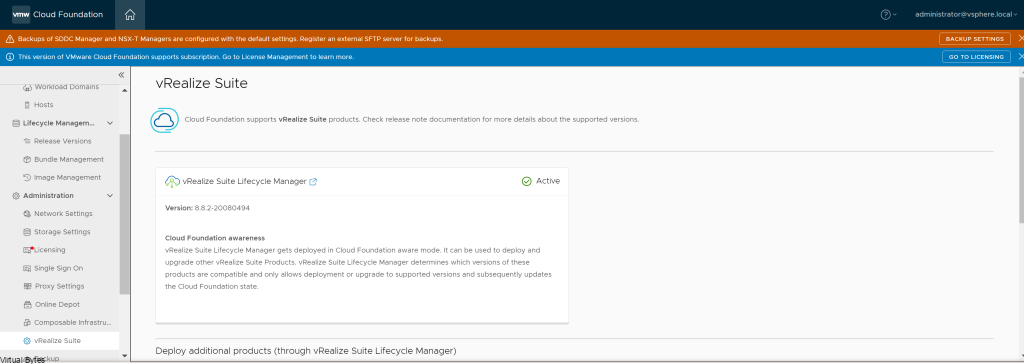The width and height of the screenshot is (1024, 364).
Task: Select Single Sign On menu item
Action: (58, 268)
